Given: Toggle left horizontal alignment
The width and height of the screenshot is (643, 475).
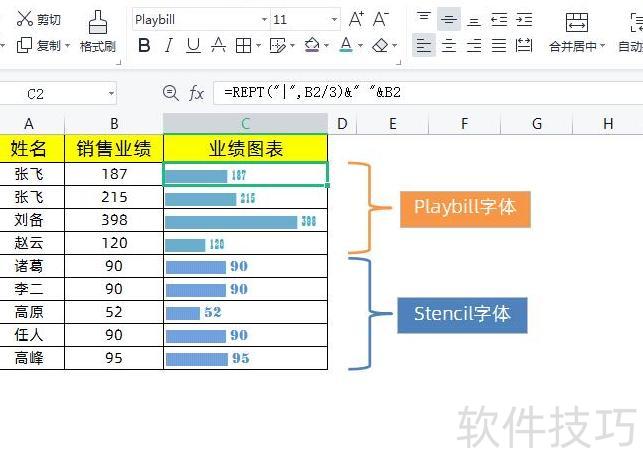Looking at the screenshot, I should pos(424,45).
